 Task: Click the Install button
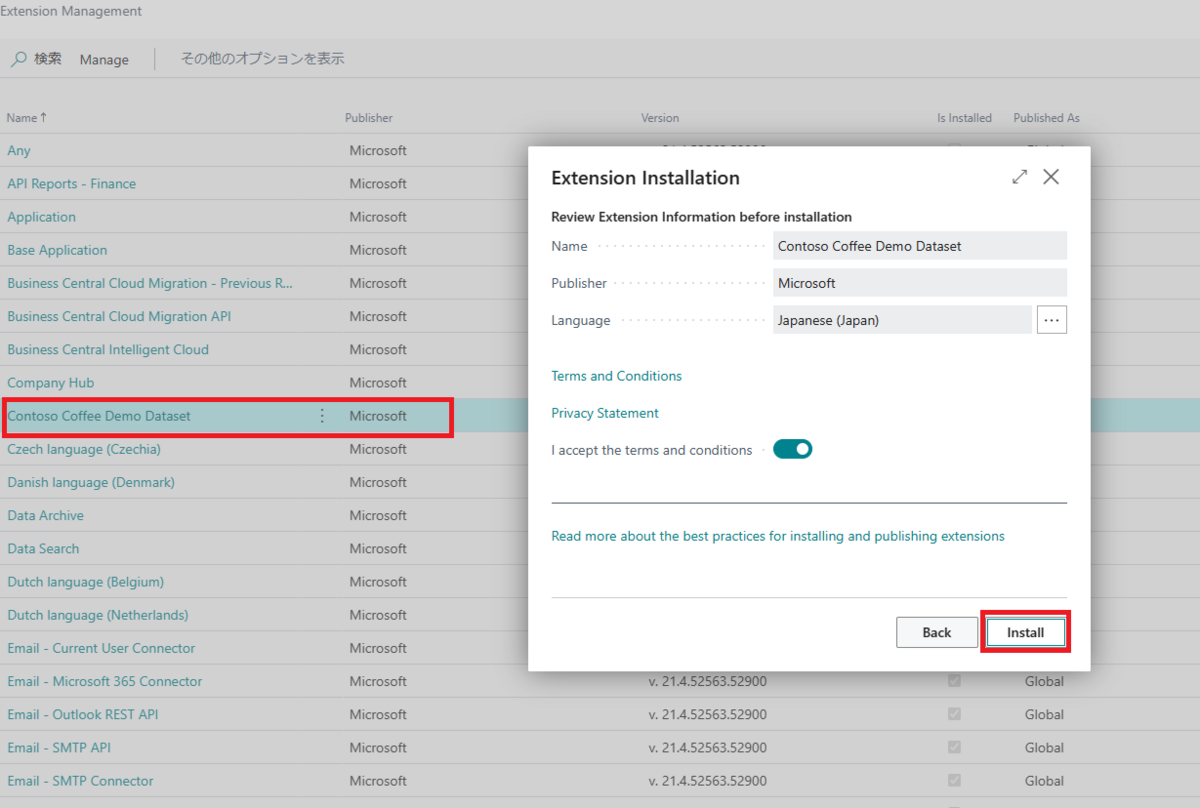click(x=1025, y=631)
